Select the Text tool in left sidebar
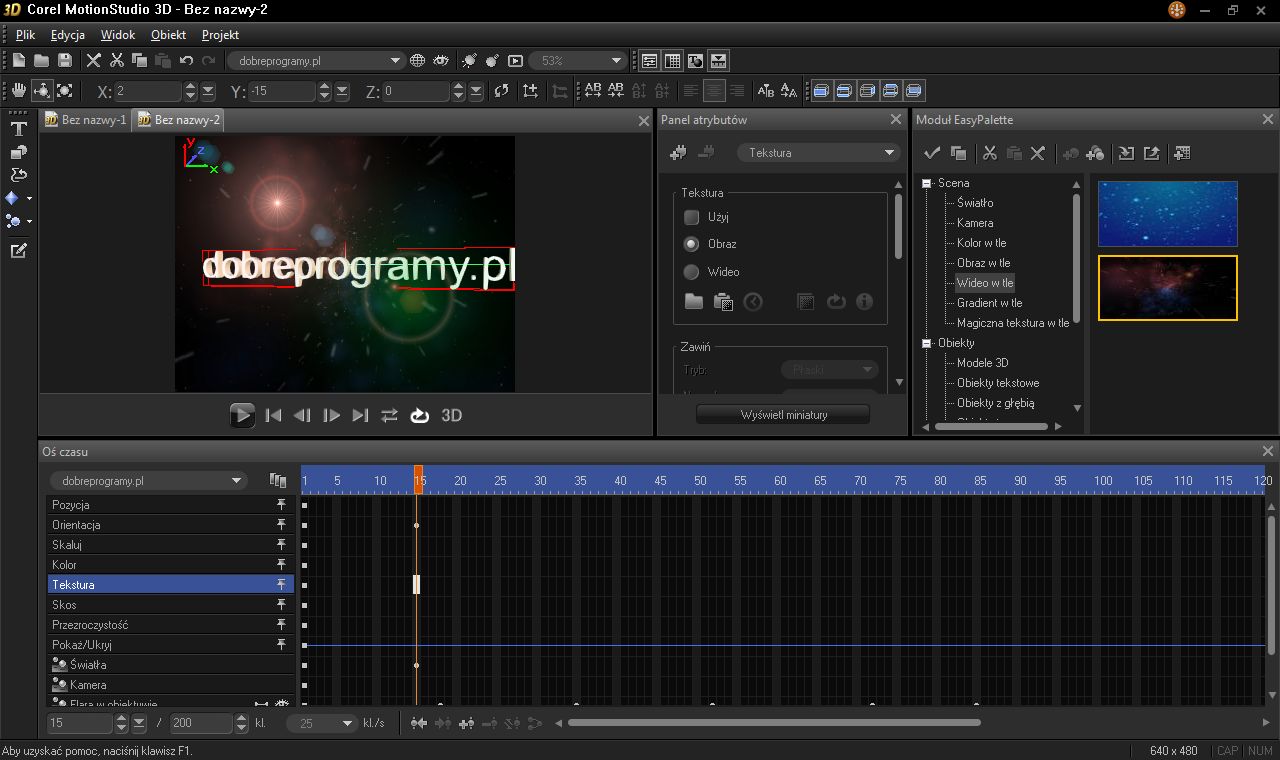This screenshot has width=1280, height=760. point(18,129)
